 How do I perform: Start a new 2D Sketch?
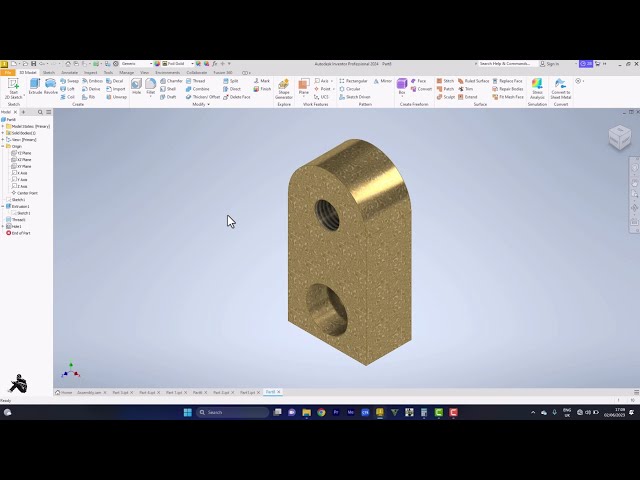tap(13, 89)
